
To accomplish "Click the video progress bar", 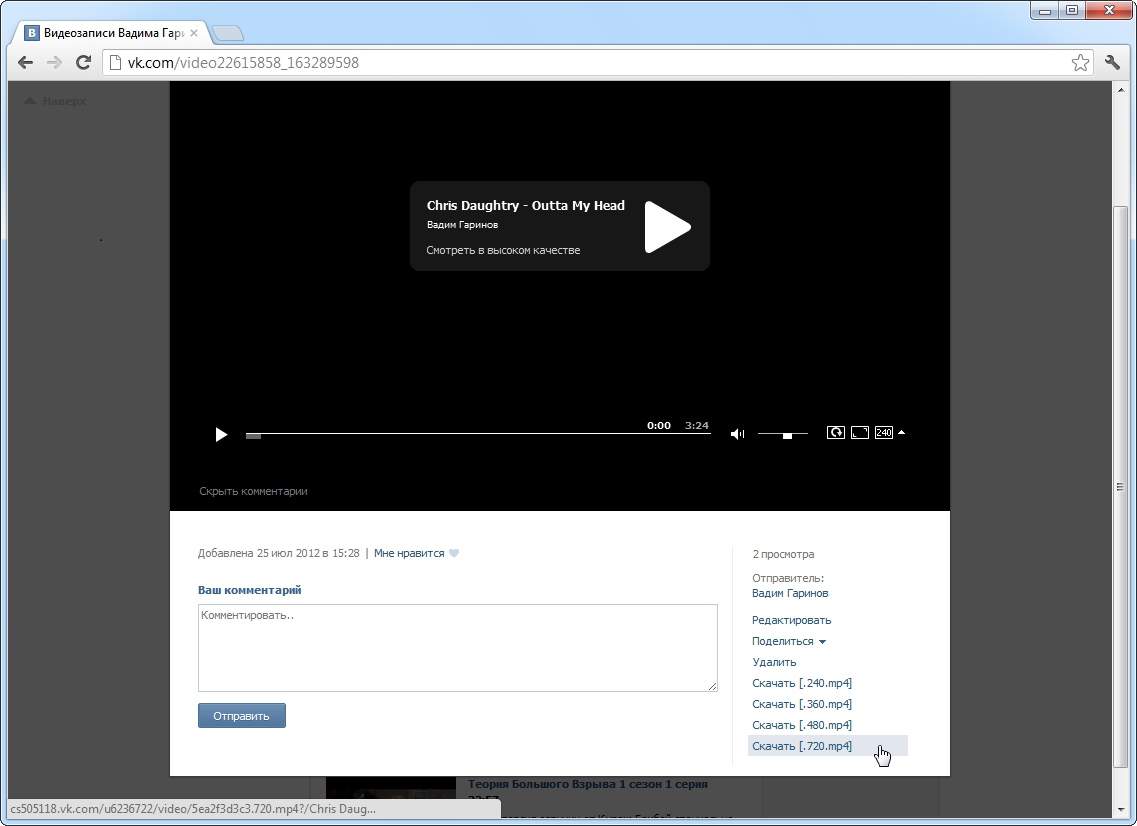I will [x=478, y=434].
